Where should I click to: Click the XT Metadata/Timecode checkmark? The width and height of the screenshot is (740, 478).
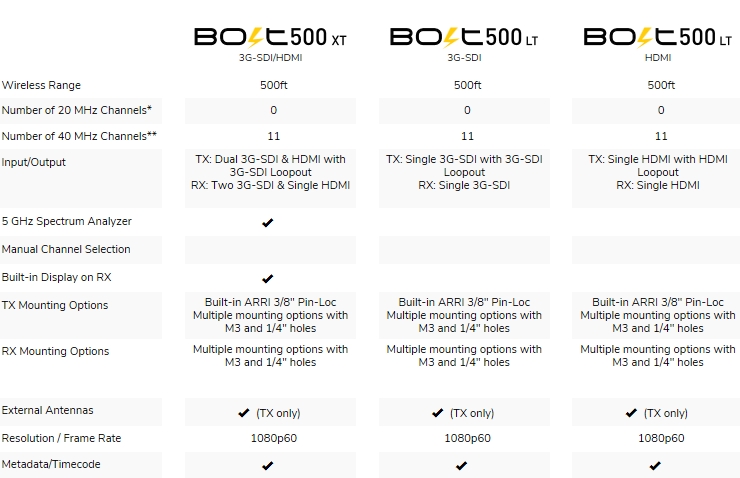tap(268, 466)
